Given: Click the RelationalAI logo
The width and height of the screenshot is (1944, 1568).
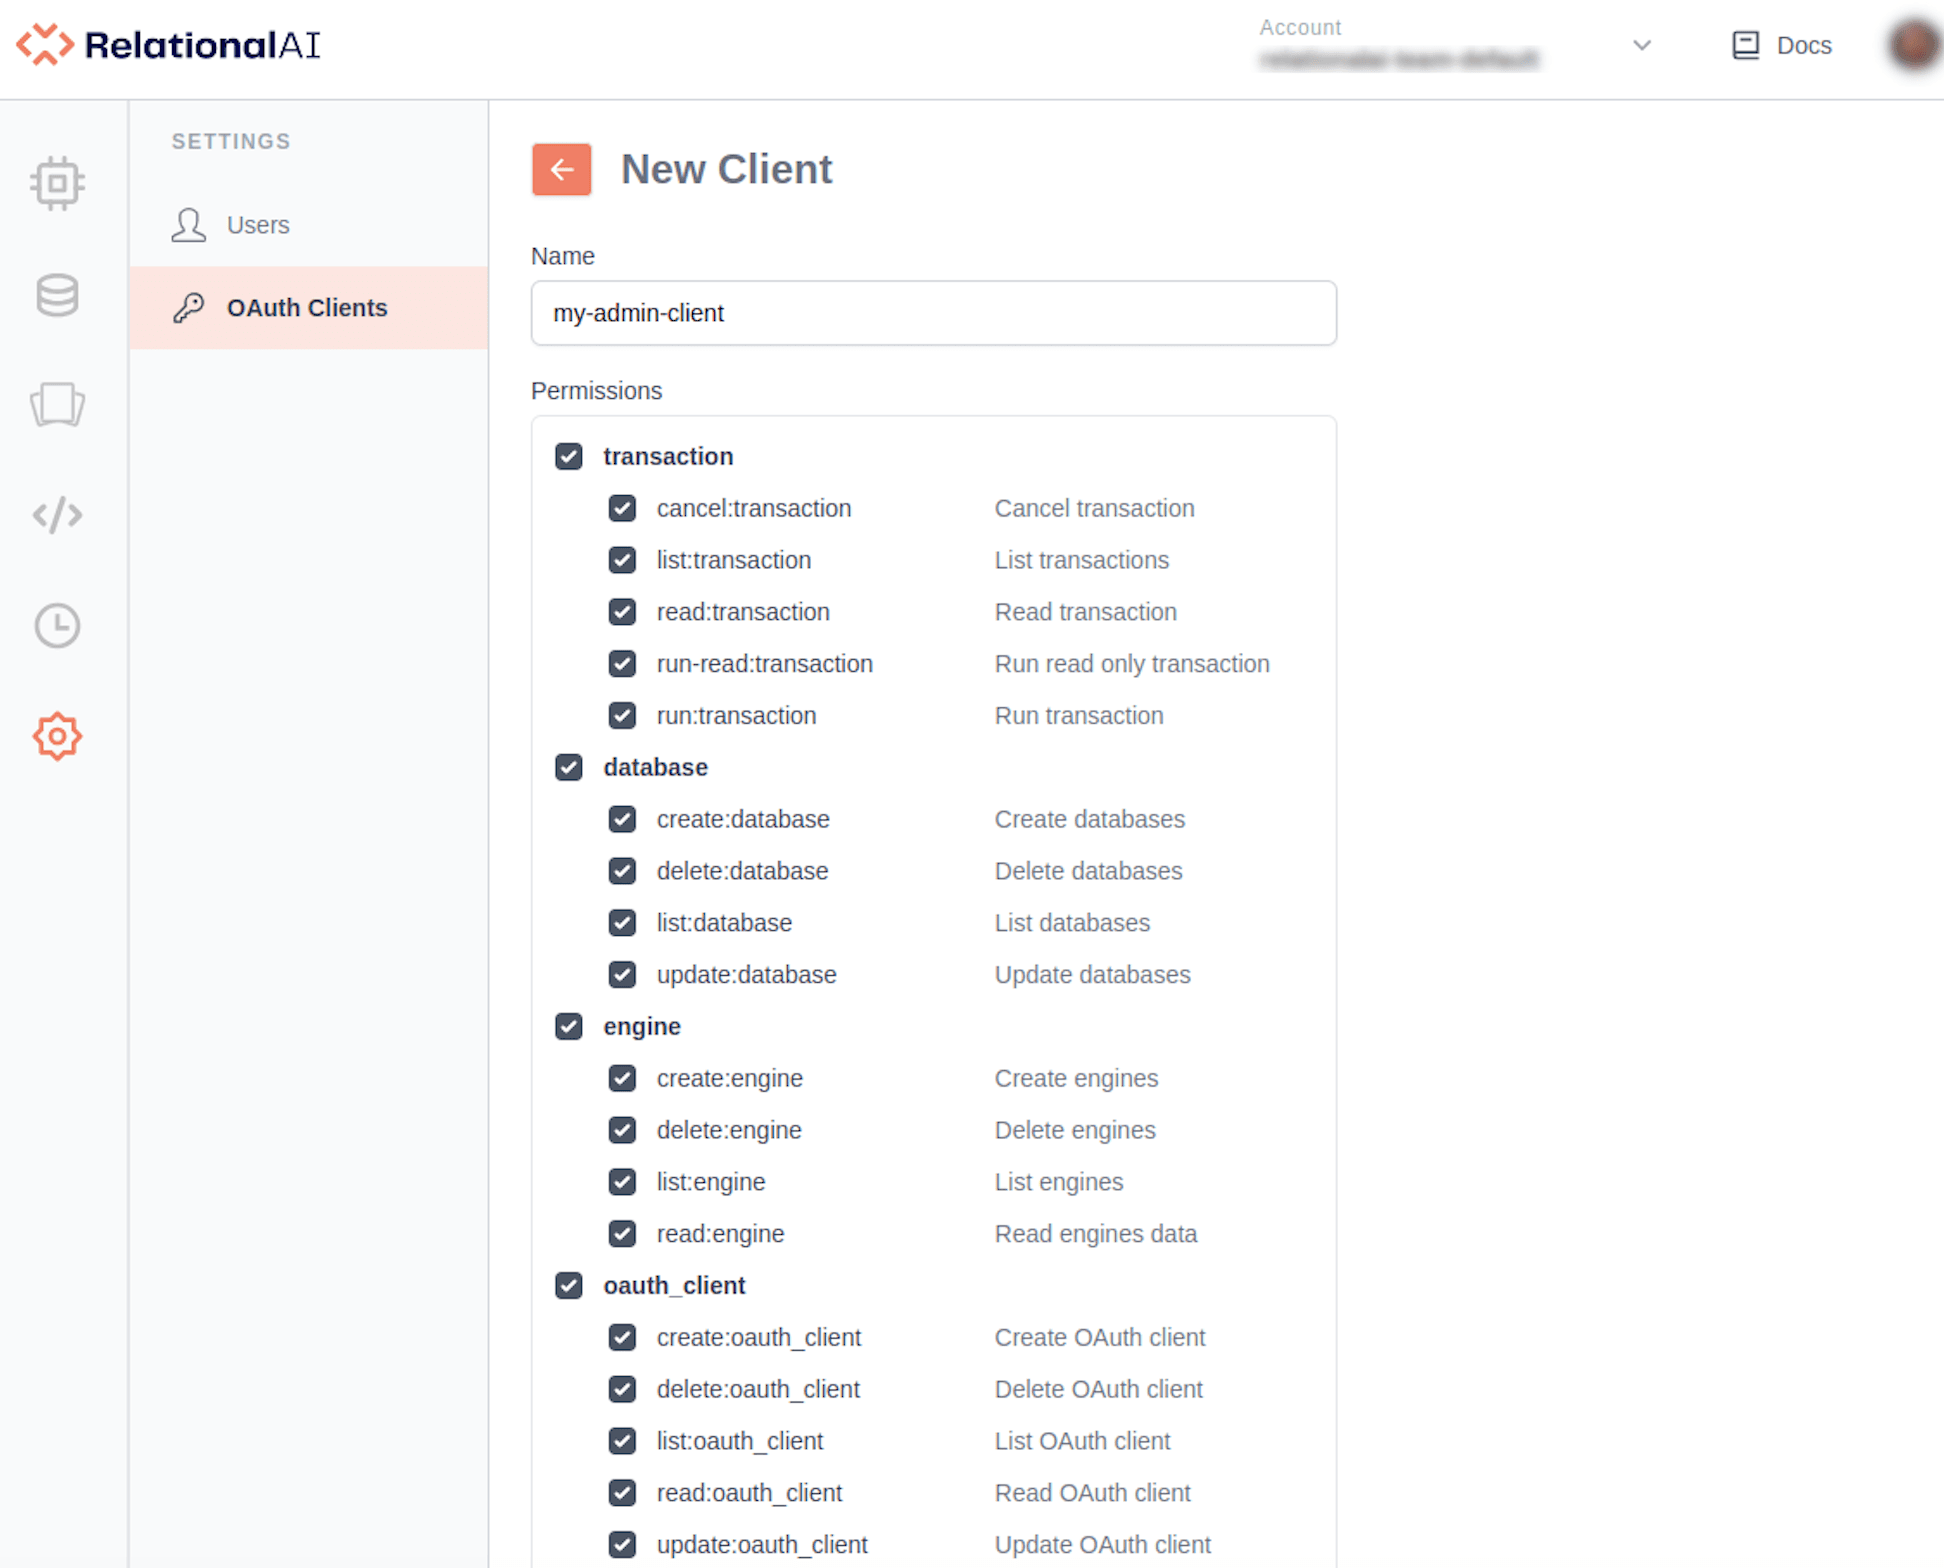Looking at the screenshot, I should tap(168, 45).
